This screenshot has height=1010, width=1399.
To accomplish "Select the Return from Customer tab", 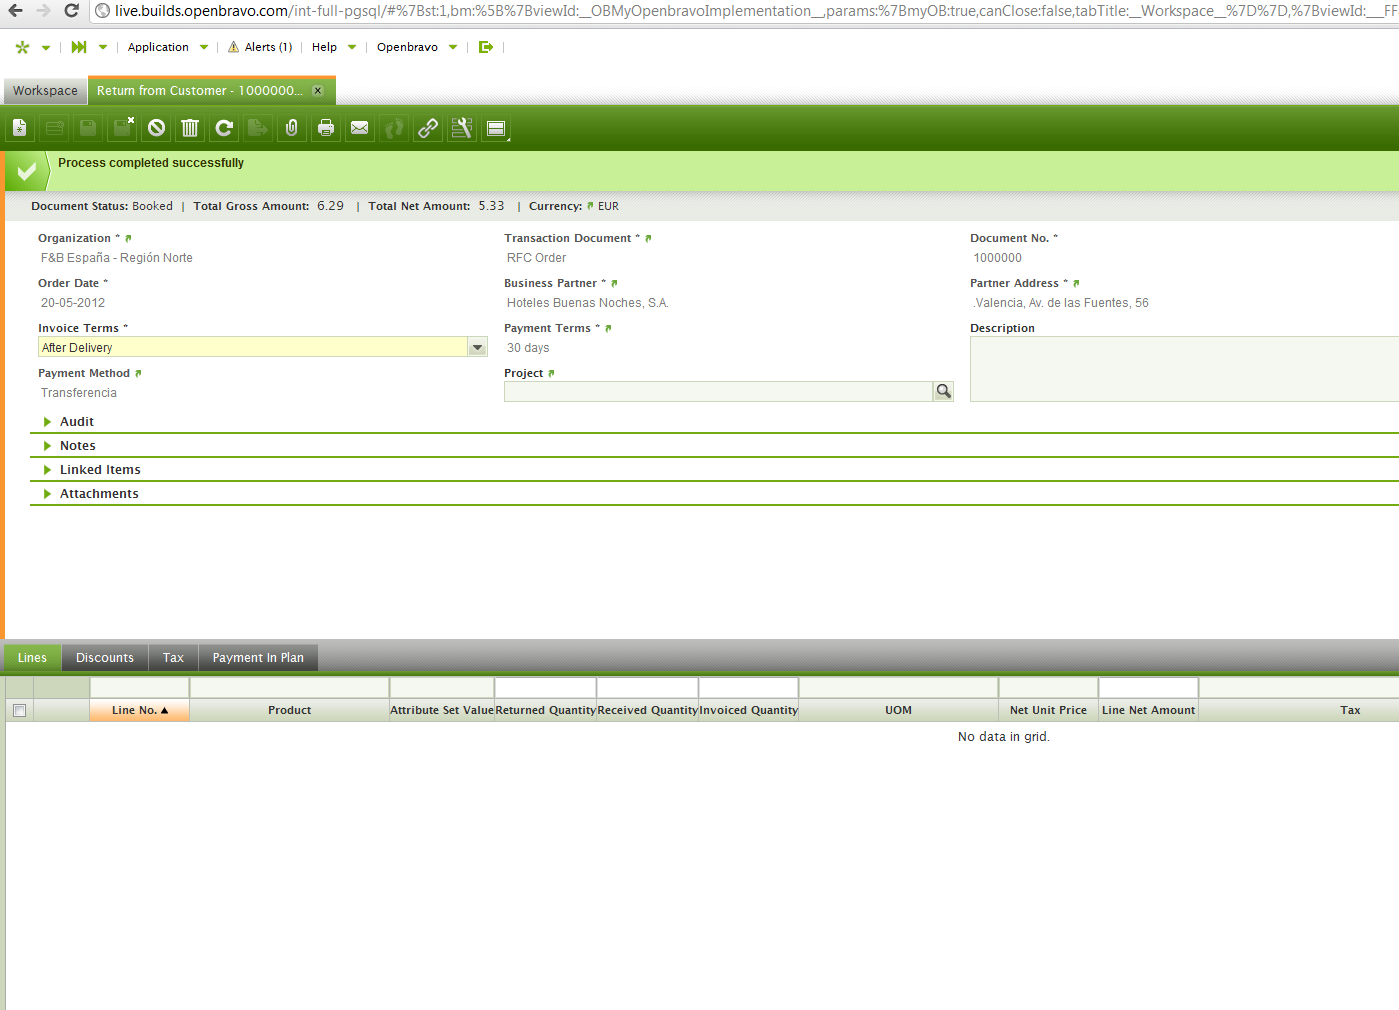I will click(x=200, y=91).
